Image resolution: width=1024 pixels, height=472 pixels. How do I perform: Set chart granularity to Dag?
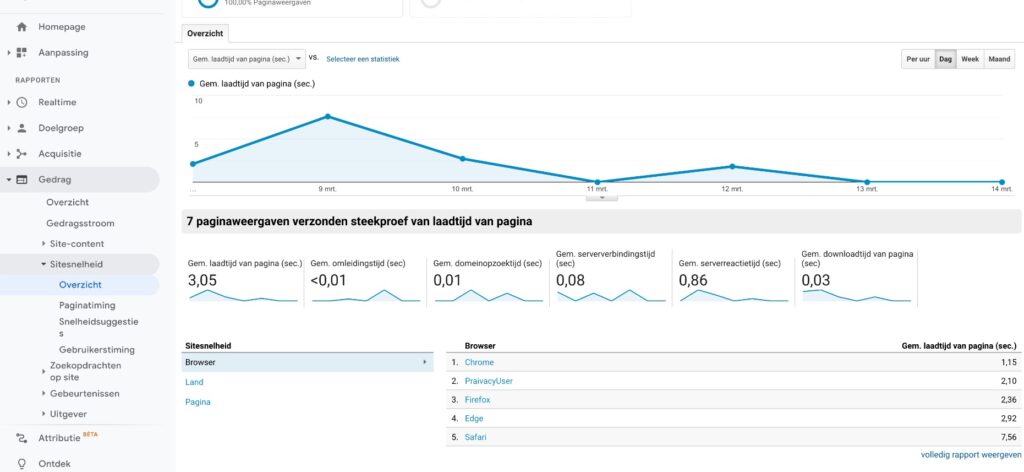pyautogui.click(x=946, y=59)
